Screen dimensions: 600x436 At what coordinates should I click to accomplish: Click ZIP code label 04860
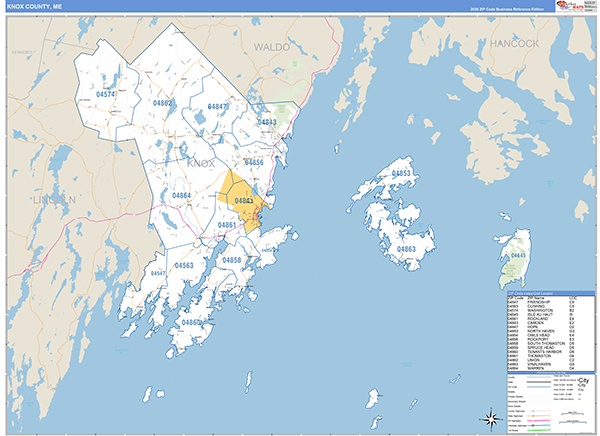[191, 322]
